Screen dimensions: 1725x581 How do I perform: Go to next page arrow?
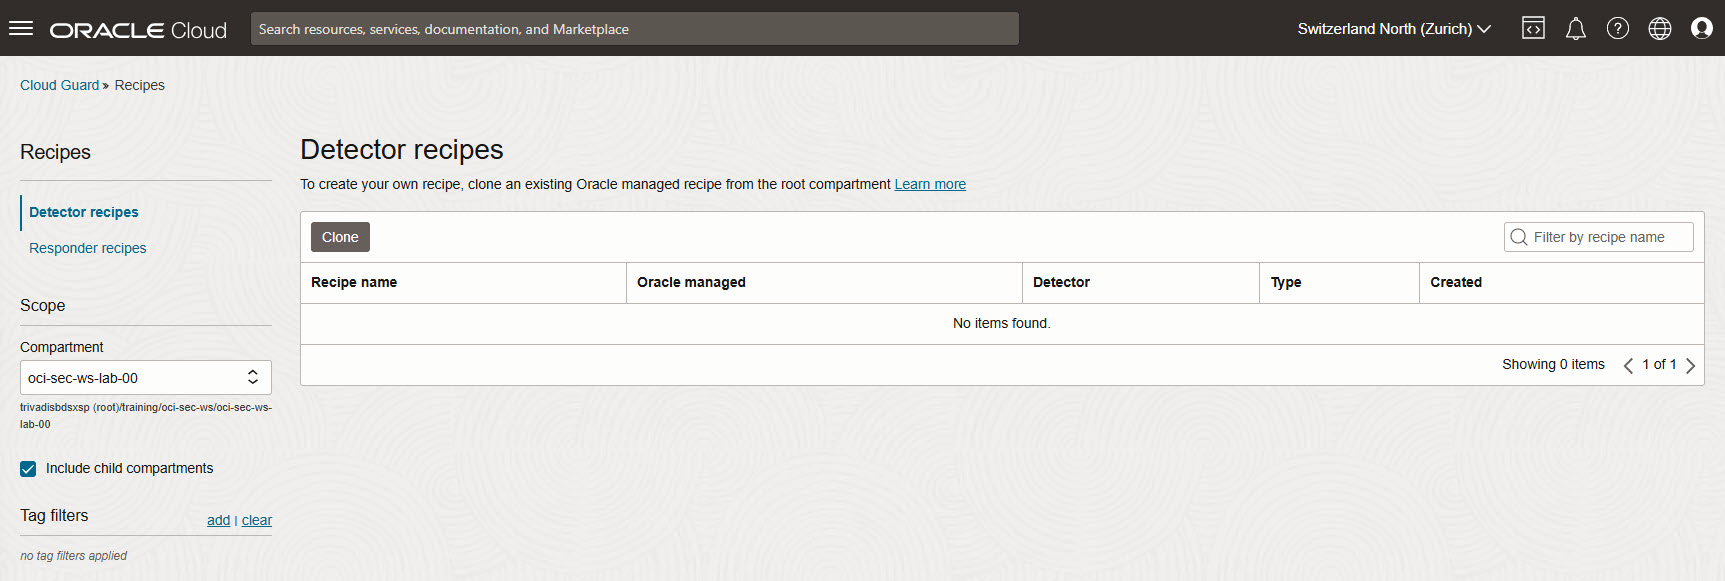coord(1690,365)
